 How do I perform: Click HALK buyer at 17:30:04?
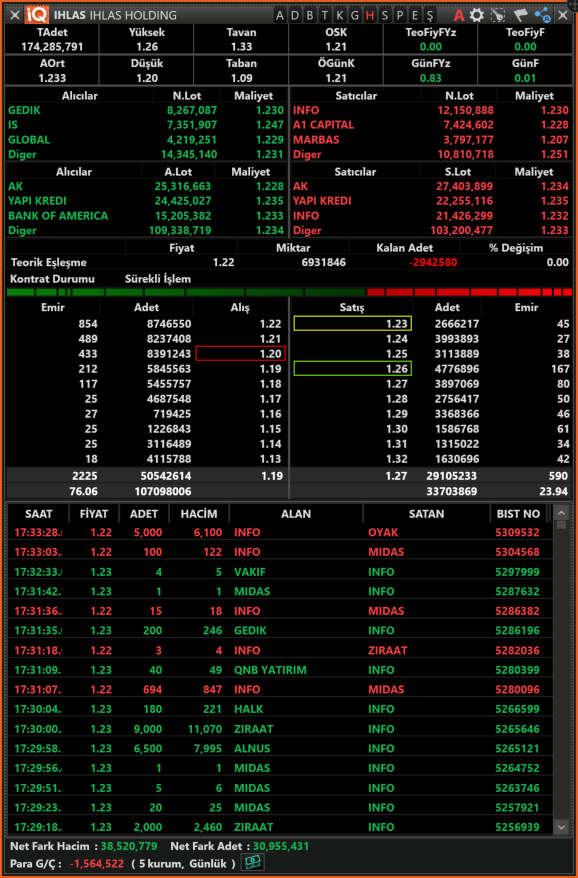coord(249,709)
